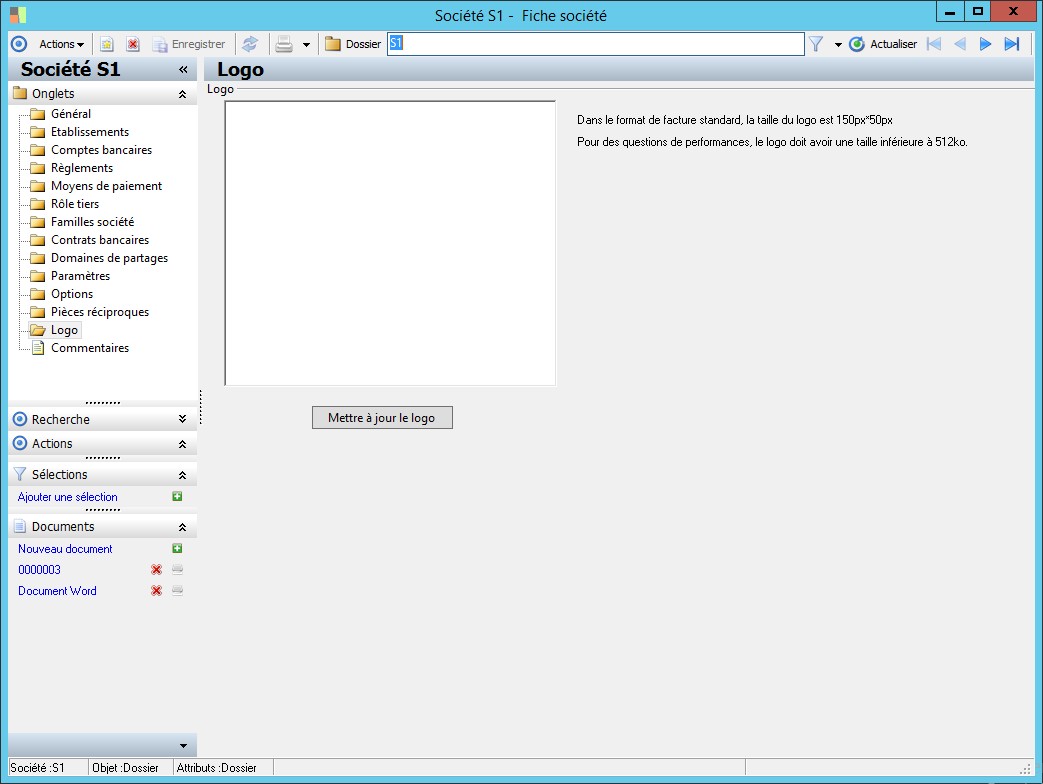Click the Général folder icon
Screen dimensions: 1043x784
(38, 114)
